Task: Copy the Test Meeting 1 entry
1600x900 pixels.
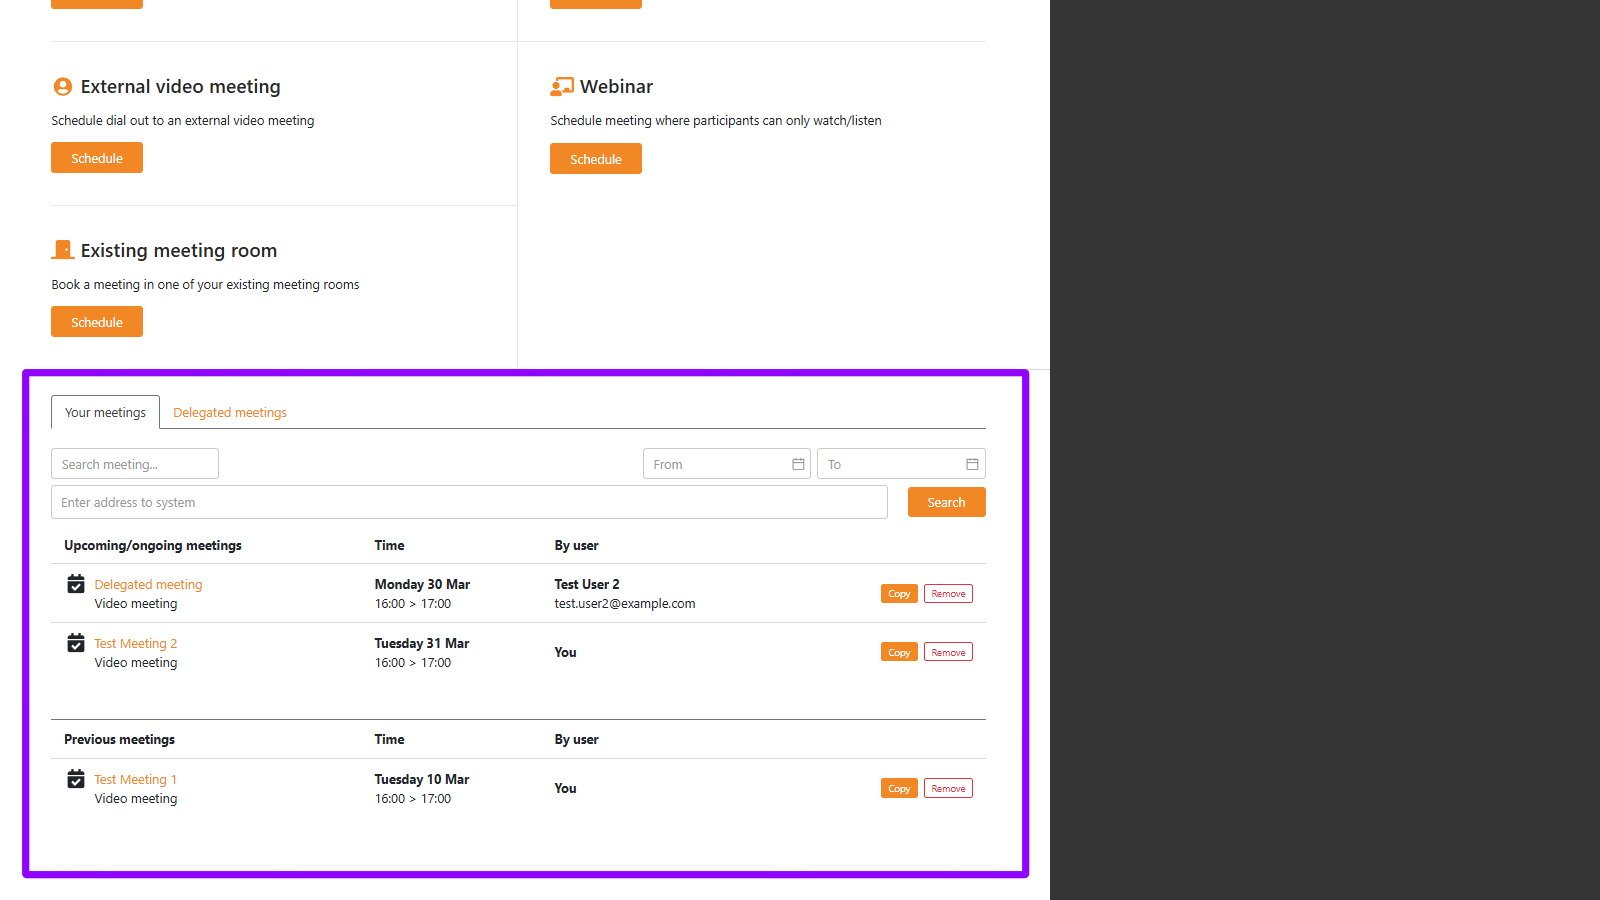Action: click(899, 789)
